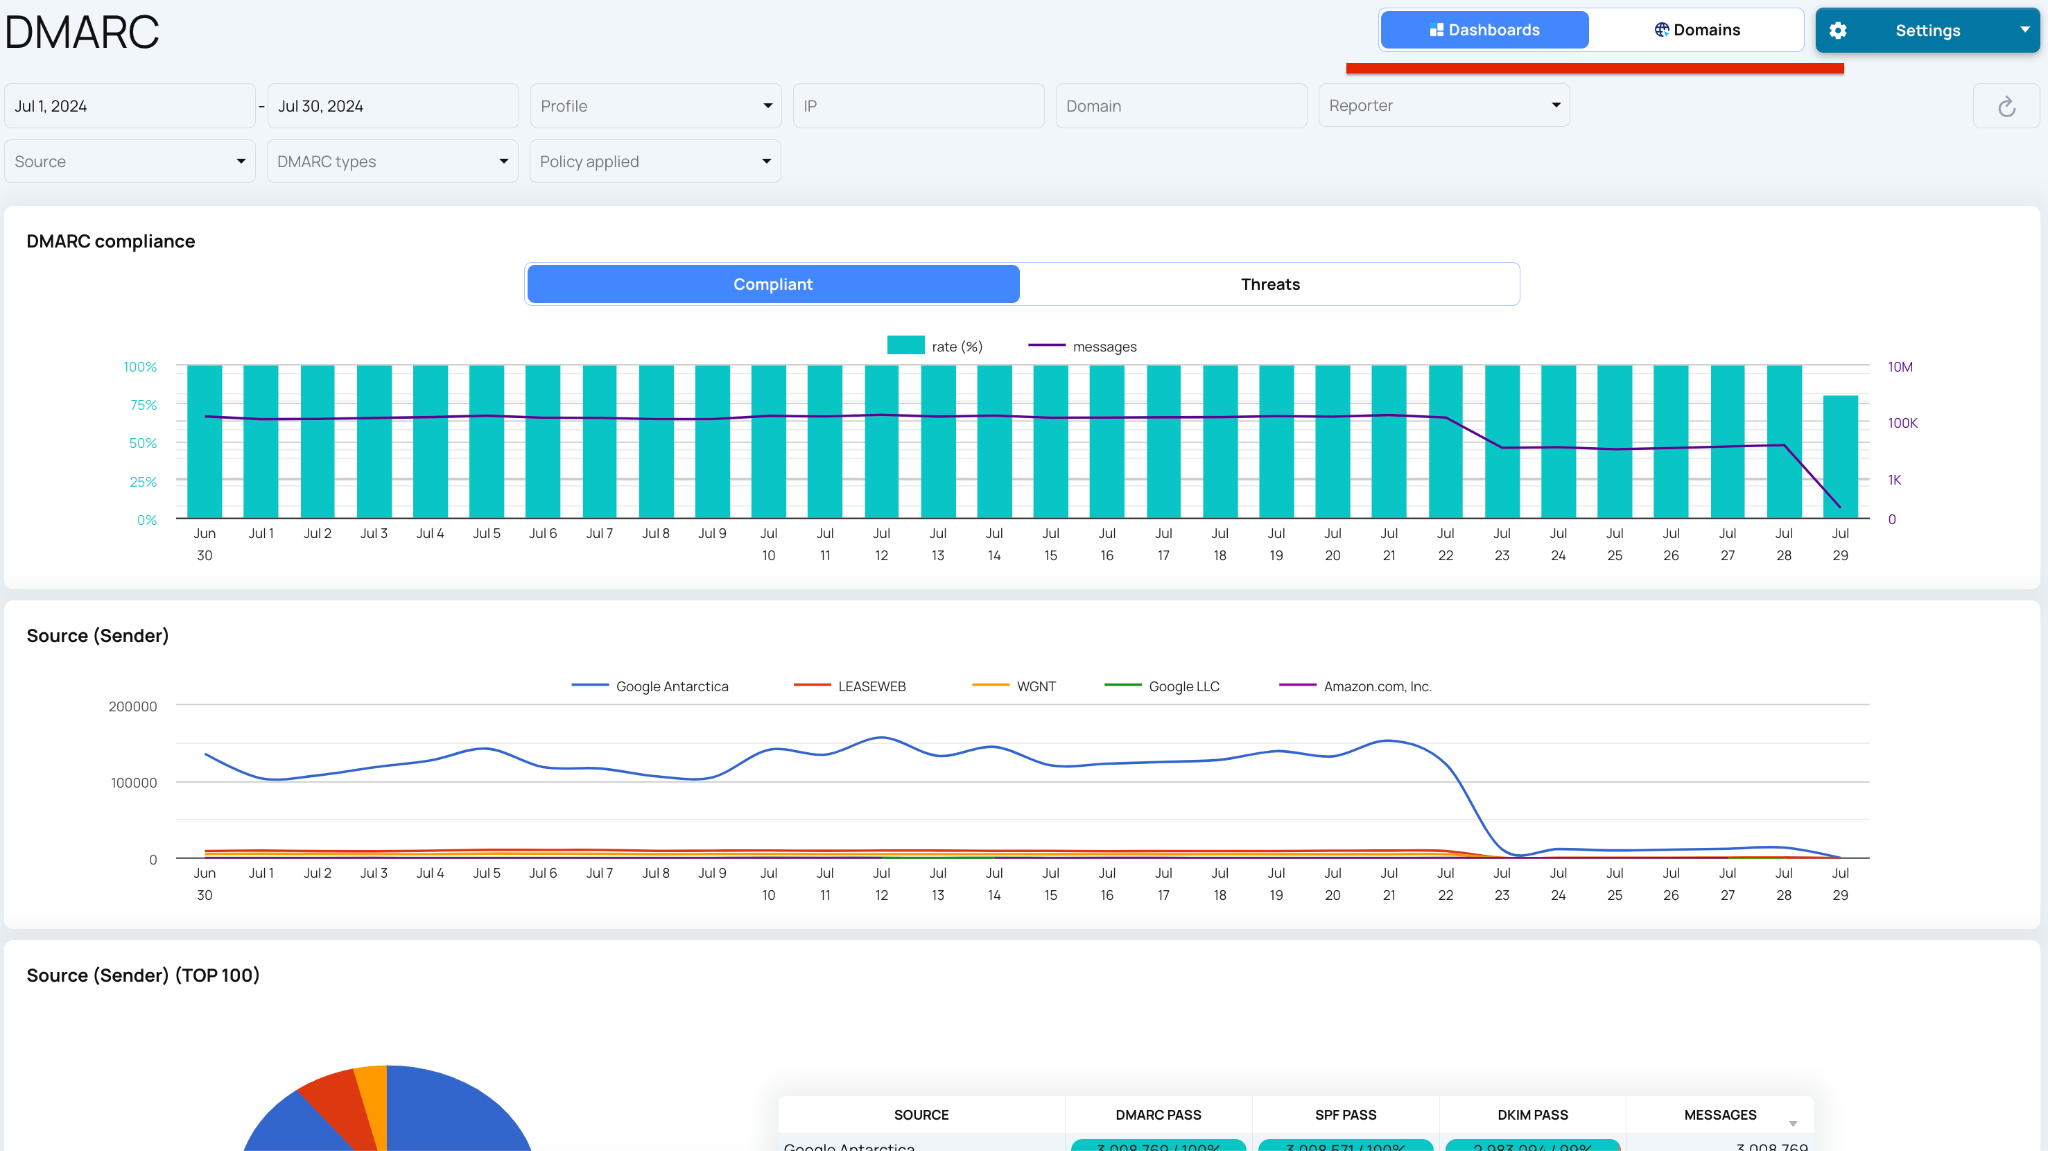Open the Profile dropdown
The height and width of the screenshot is (1151, 2048).
[x=656, y=106]
